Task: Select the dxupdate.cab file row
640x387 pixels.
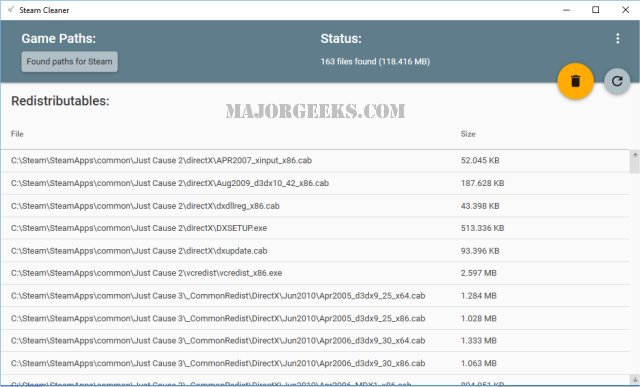Action: (315, 251)
